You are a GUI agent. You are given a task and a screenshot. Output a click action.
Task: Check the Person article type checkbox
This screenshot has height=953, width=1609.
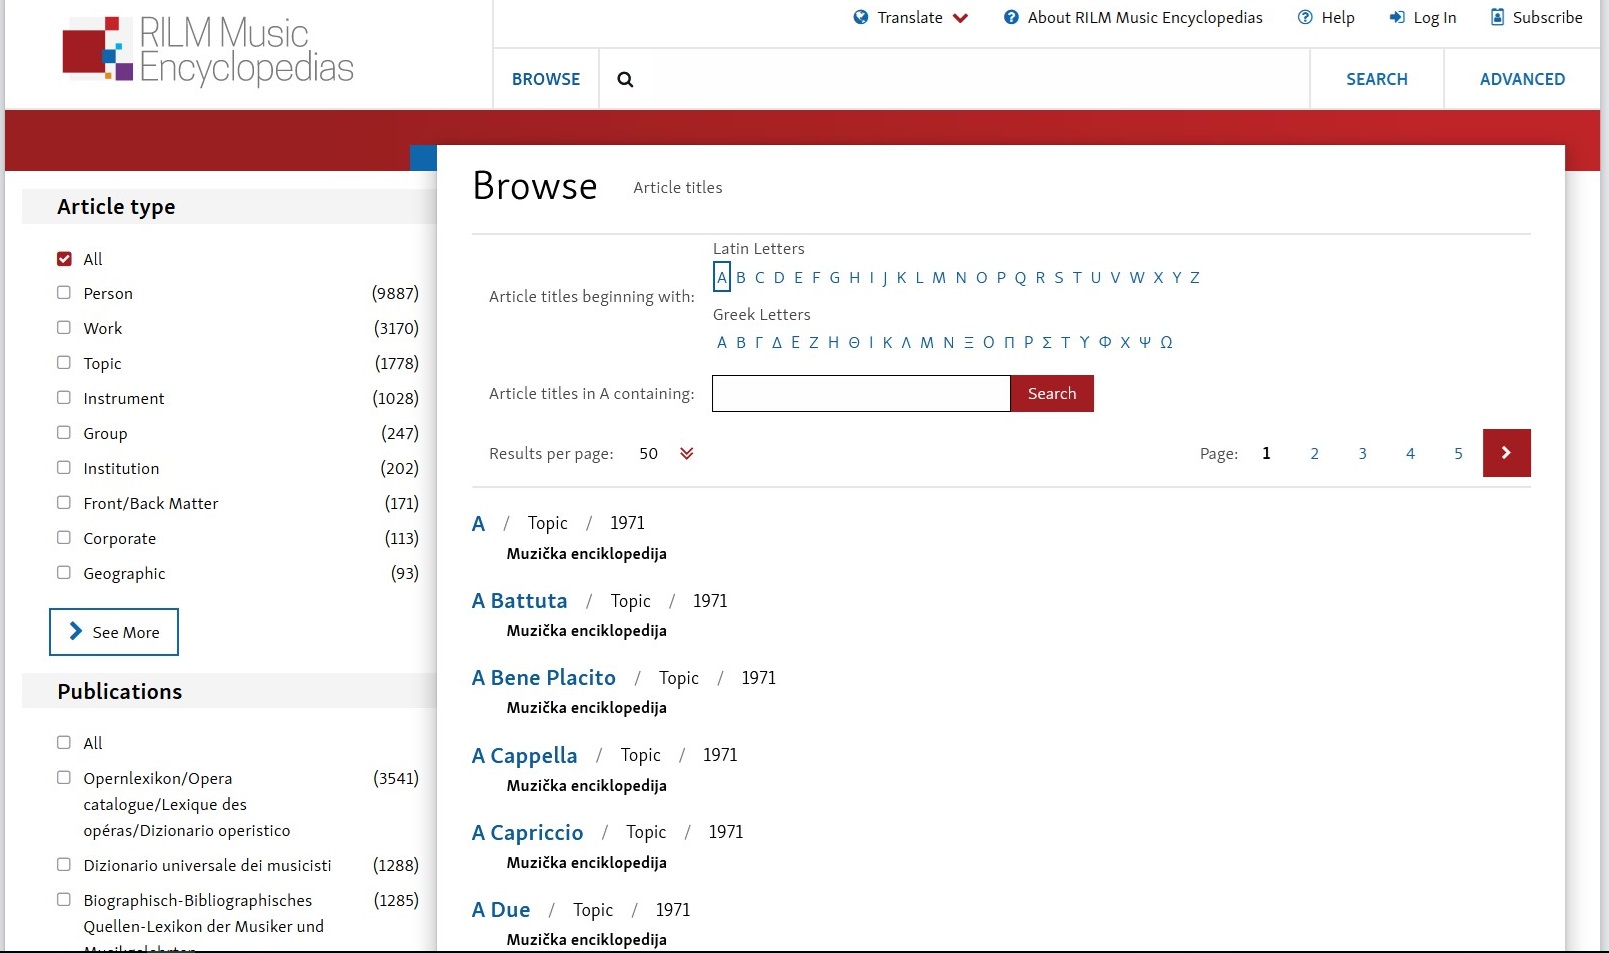64,293
